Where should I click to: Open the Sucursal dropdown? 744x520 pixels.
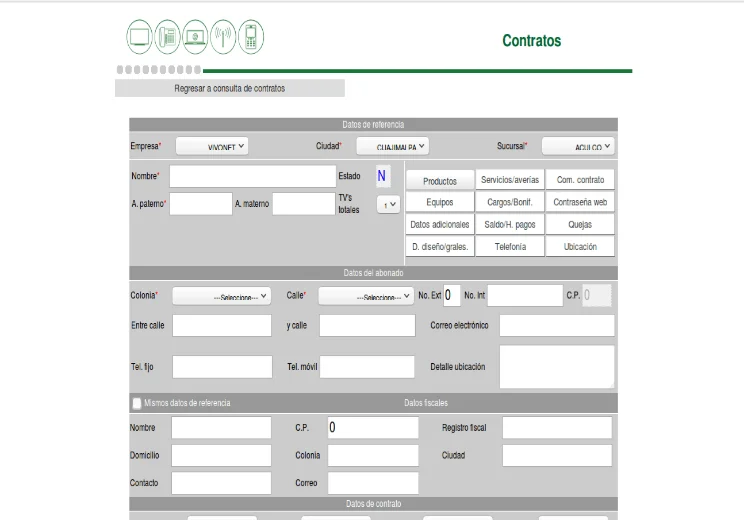[x=578, y=146]
